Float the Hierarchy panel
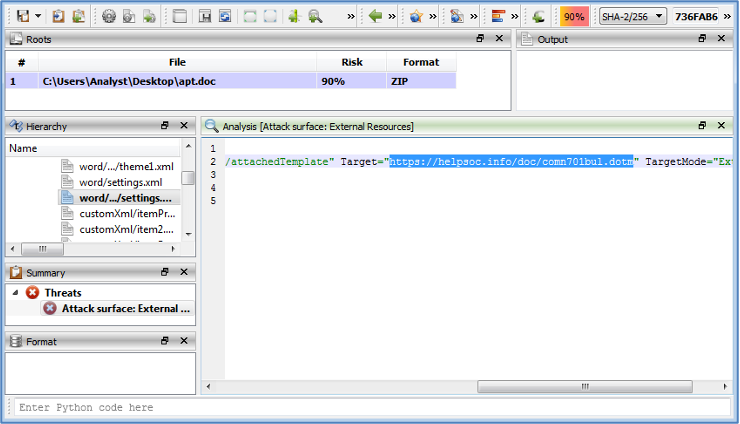 165,125
